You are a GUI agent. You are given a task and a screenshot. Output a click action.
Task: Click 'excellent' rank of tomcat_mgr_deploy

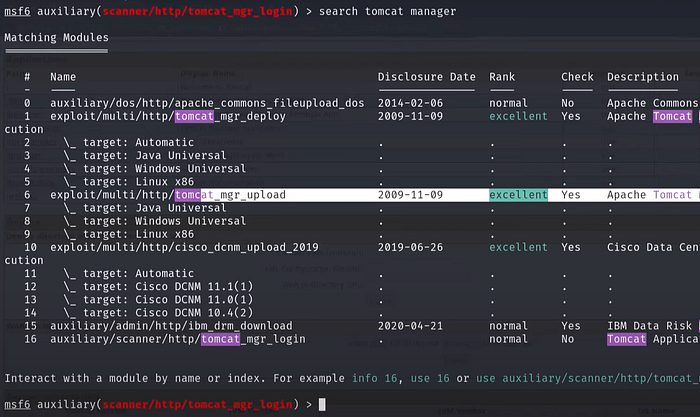coord(518,116)
